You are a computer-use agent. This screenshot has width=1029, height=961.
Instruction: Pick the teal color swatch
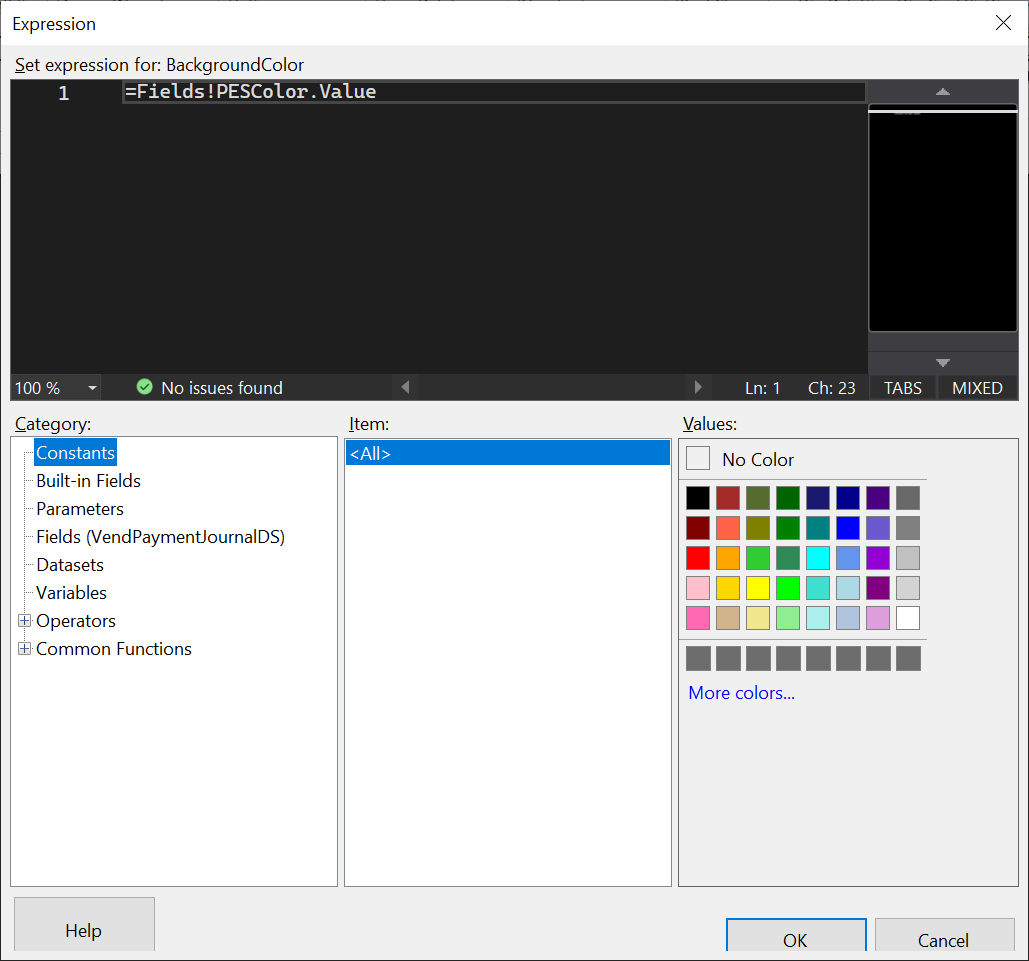[818, 528]
